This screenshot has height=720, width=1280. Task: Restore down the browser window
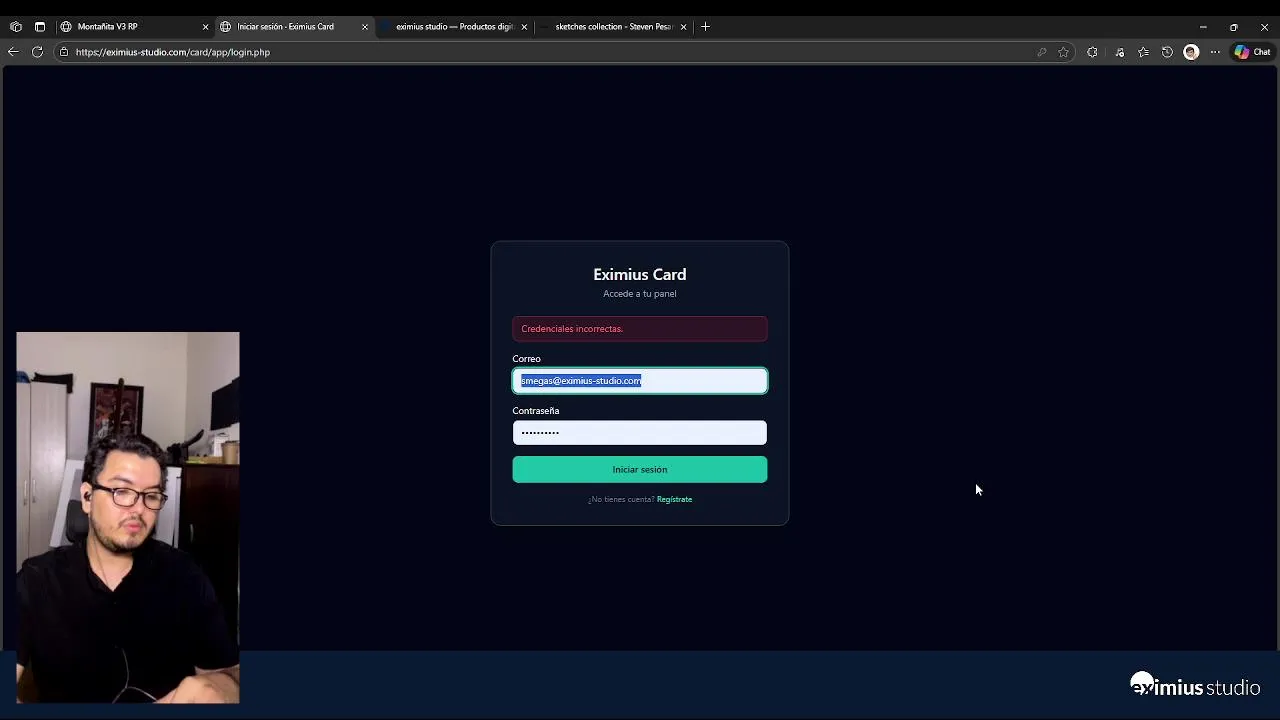pyautogui.click(x=1234, y=27)
